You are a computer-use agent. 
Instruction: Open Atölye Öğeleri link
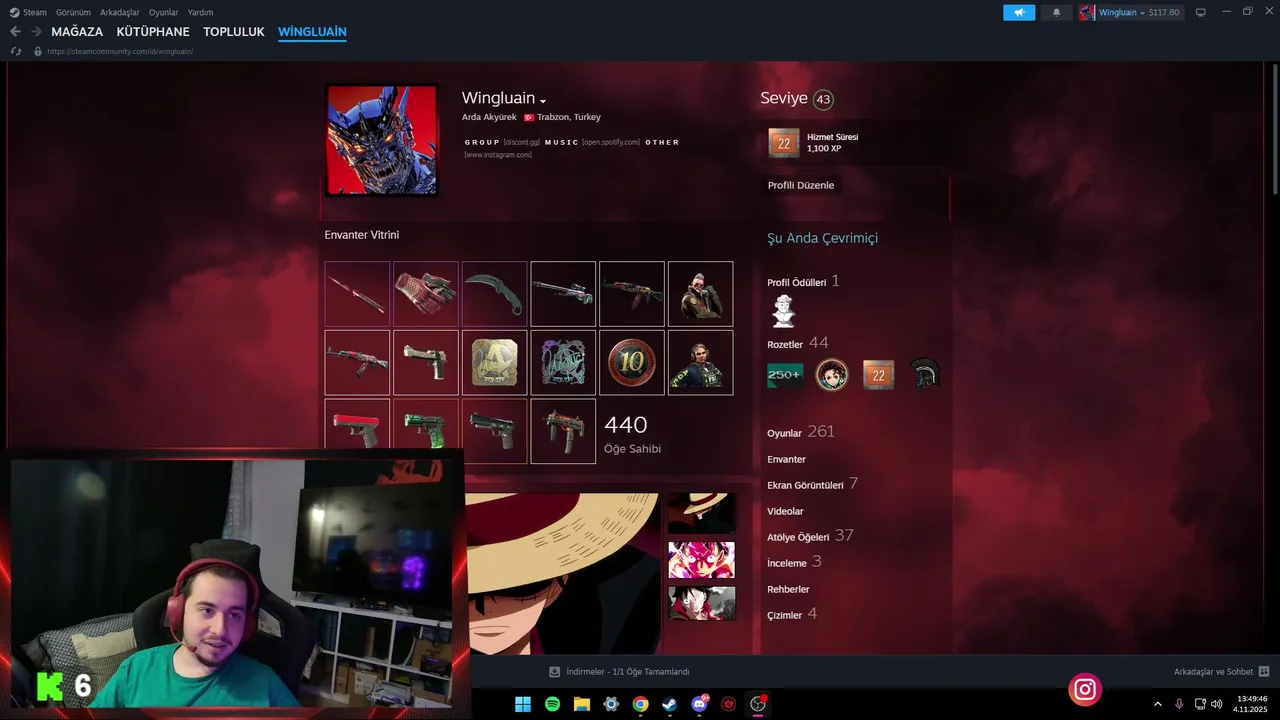point(810,536)
